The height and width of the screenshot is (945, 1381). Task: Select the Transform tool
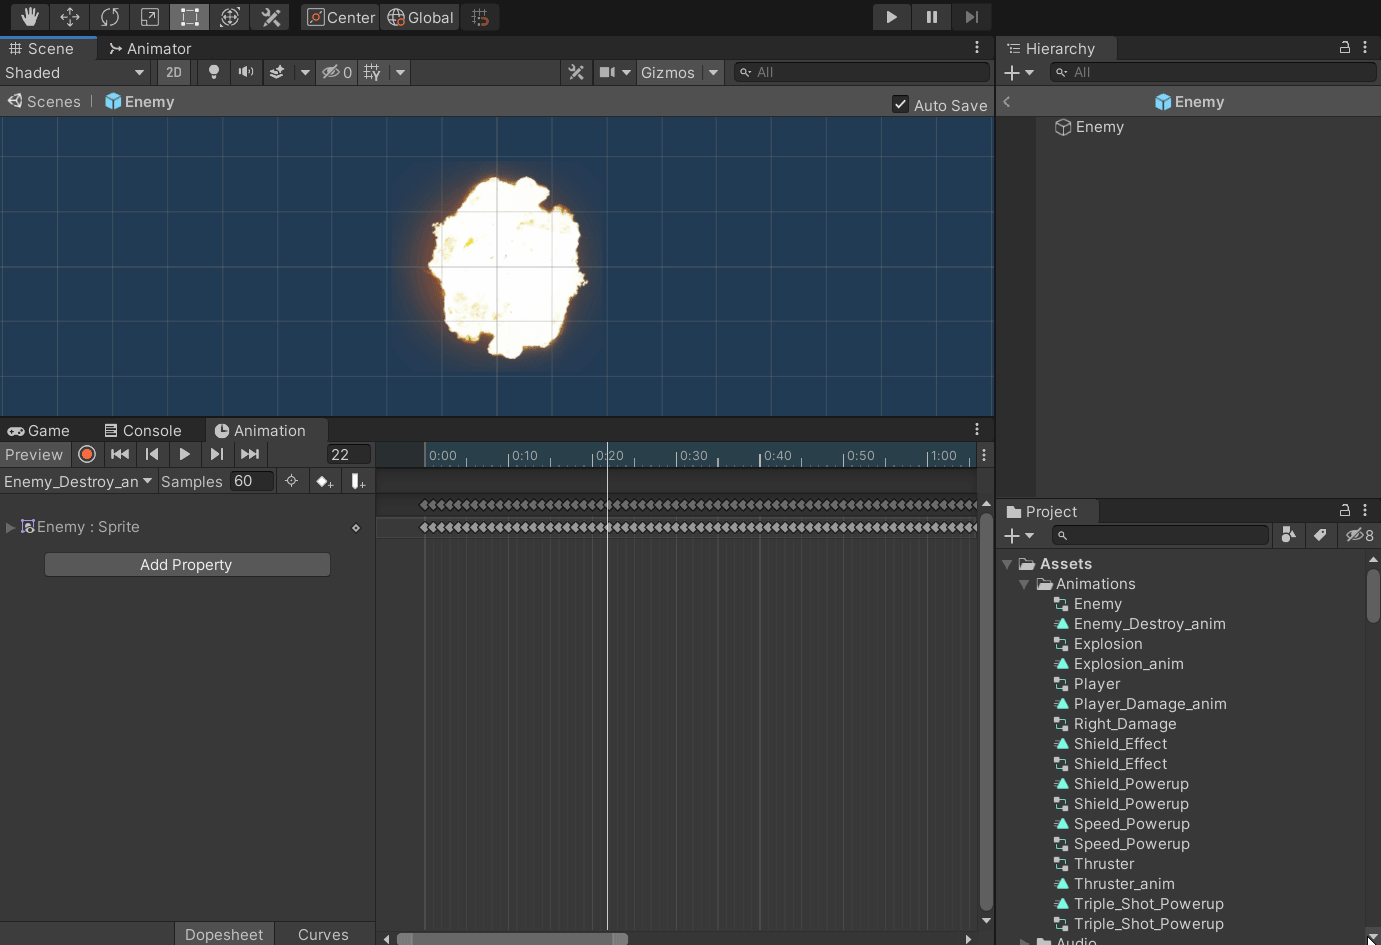[x=230, y=17]
